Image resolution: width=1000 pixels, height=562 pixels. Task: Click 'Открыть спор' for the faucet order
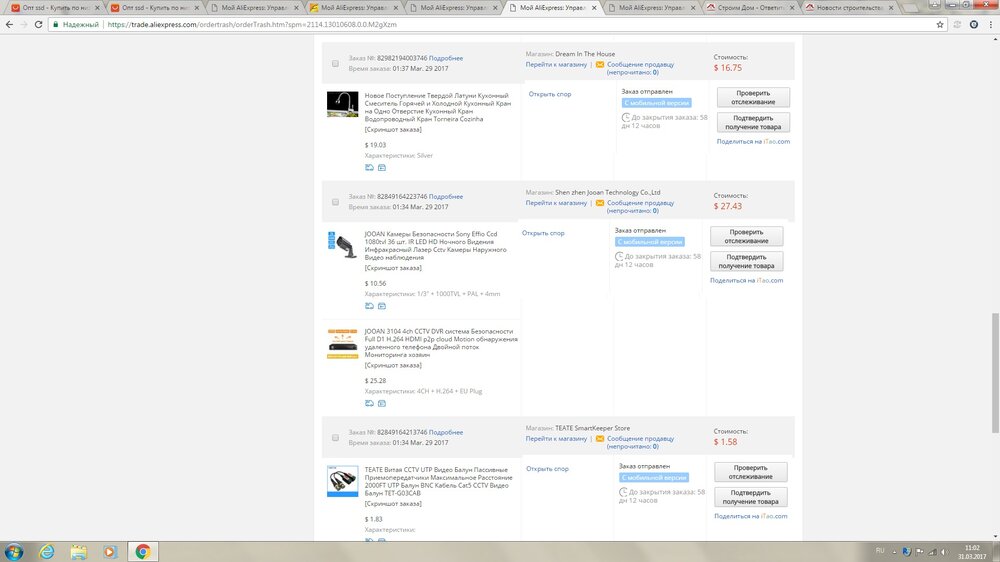click(550, 94)
